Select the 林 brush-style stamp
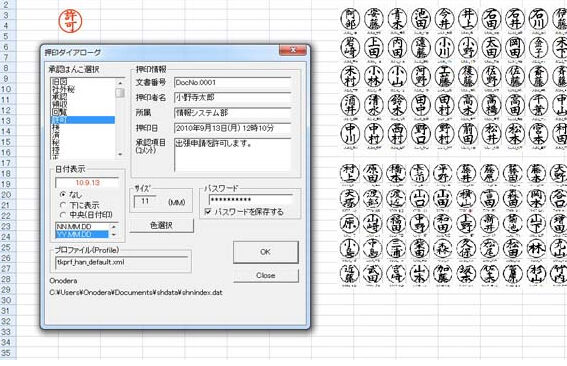Image resolution: width=567 pixels, height=366 pixels. click(536, 249)
